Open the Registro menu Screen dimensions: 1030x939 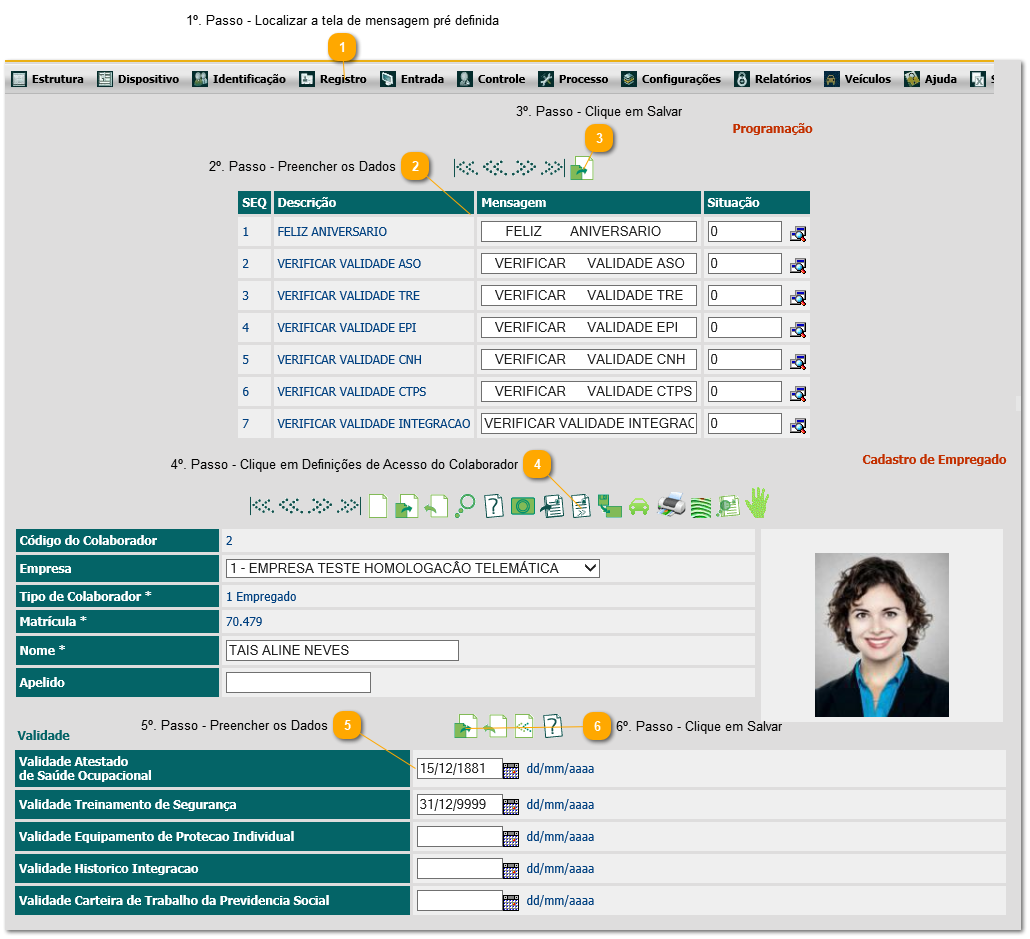point(333,79)
